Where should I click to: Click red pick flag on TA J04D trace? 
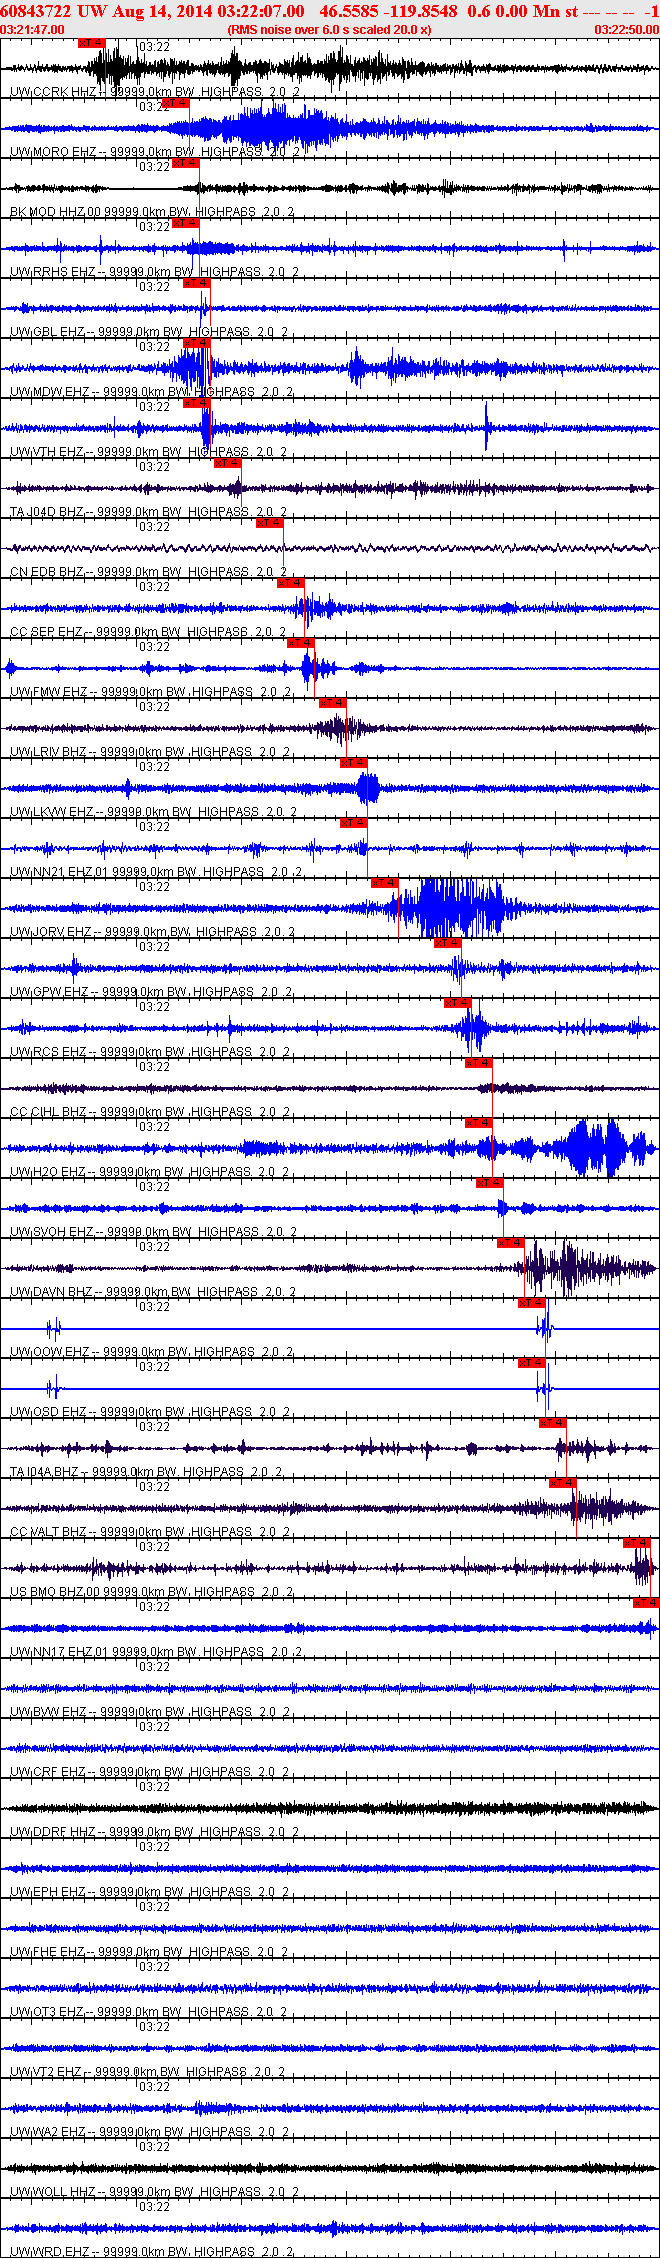(x=228, y=463)
